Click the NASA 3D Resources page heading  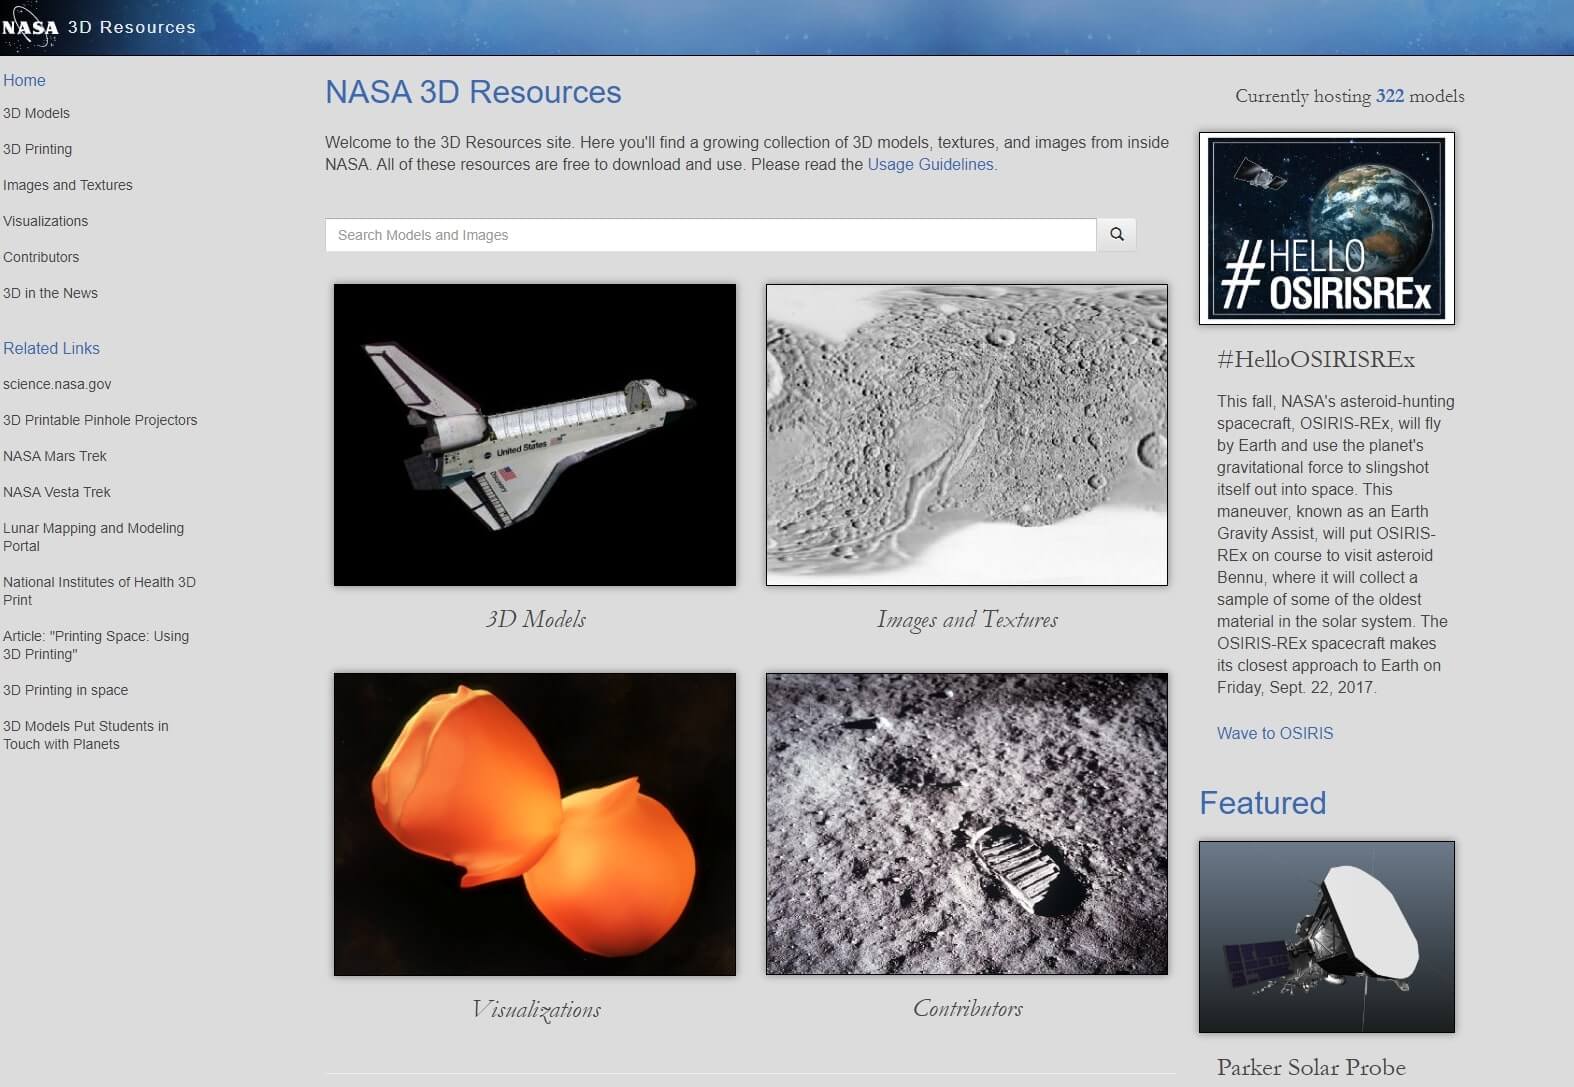pyautogui.click(x=473, y=92)
